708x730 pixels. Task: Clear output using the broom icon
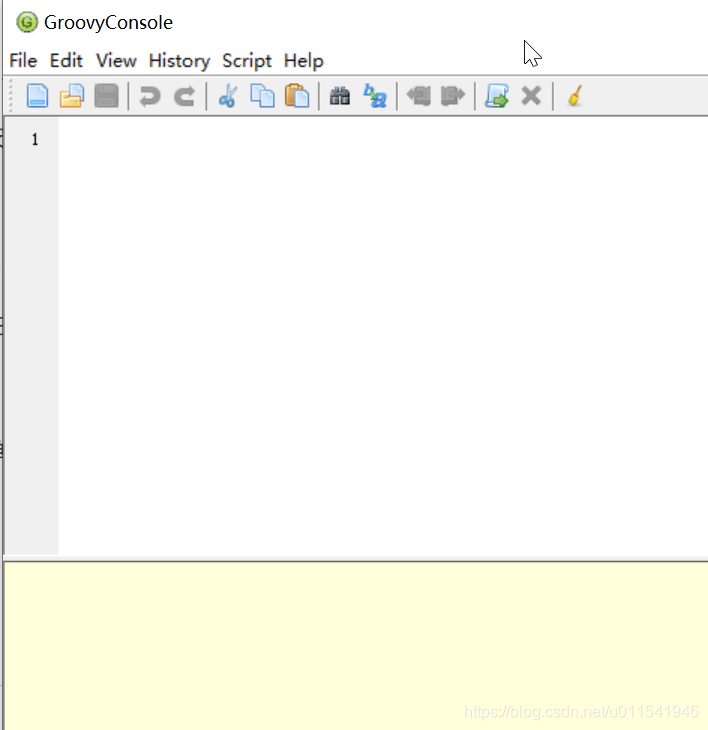[575, 96]
